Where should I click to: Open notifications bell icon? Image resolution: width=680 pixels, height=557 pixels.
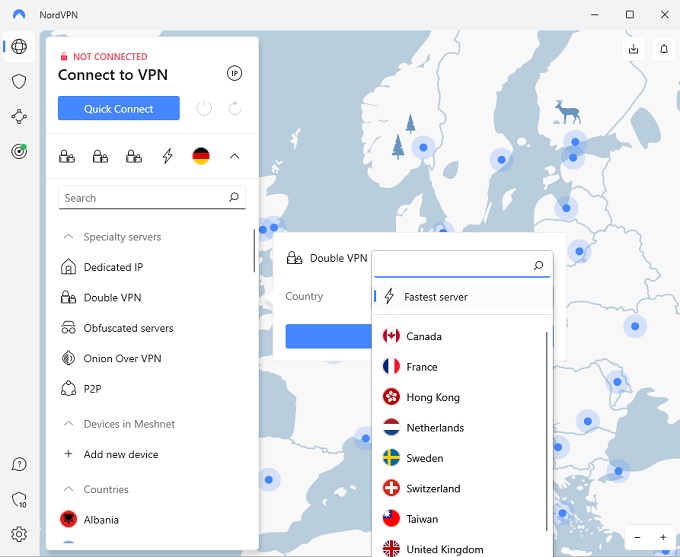tap(664, 49)
